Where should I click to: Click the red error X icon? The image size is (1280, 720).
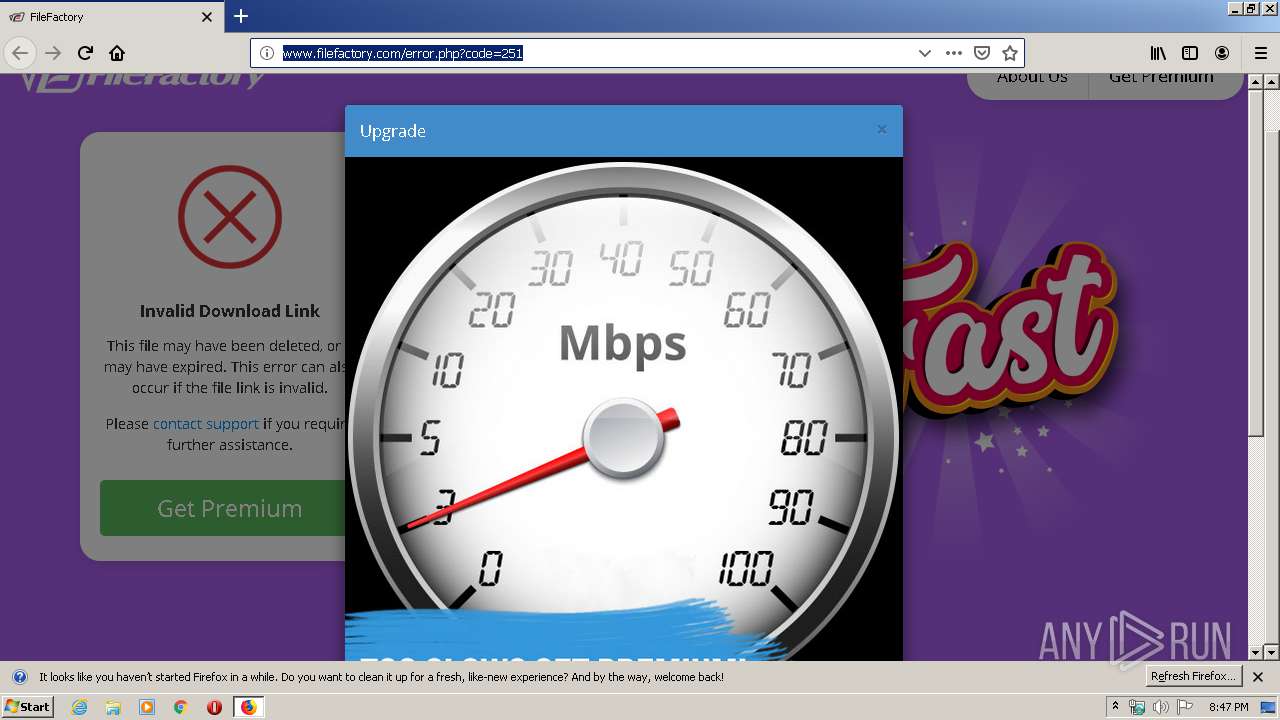pos(230,217)
